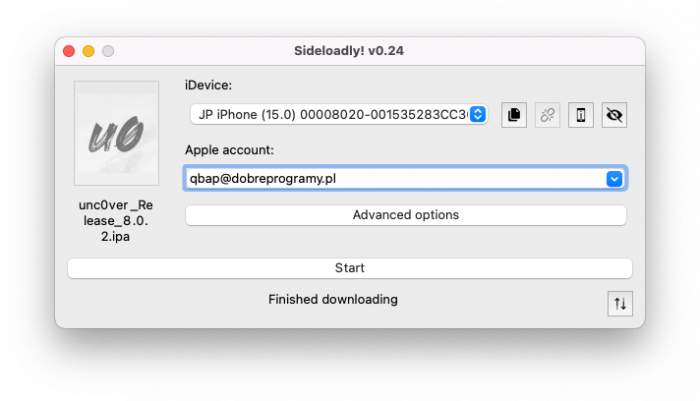Screen dimensions: 700x401
Task: Click the unc0ver_Release_8.0.2.ipa filename label
Action: (116, 221)
